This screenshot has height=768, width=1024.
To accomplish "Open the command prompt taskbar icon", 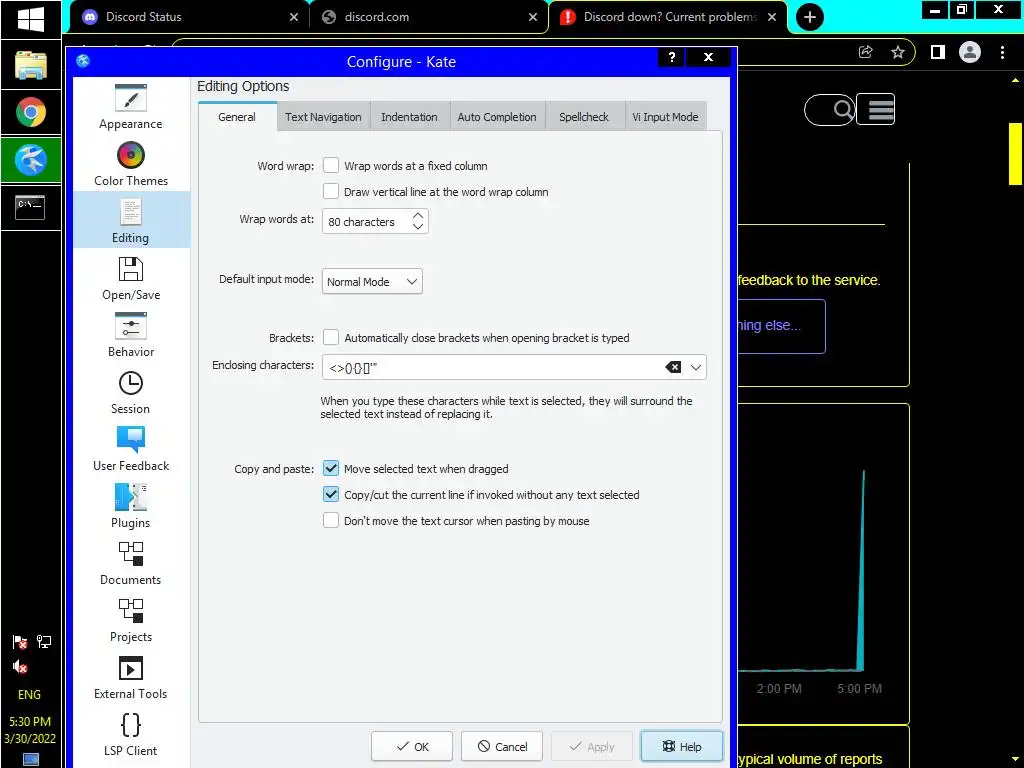I will [31, 207].
